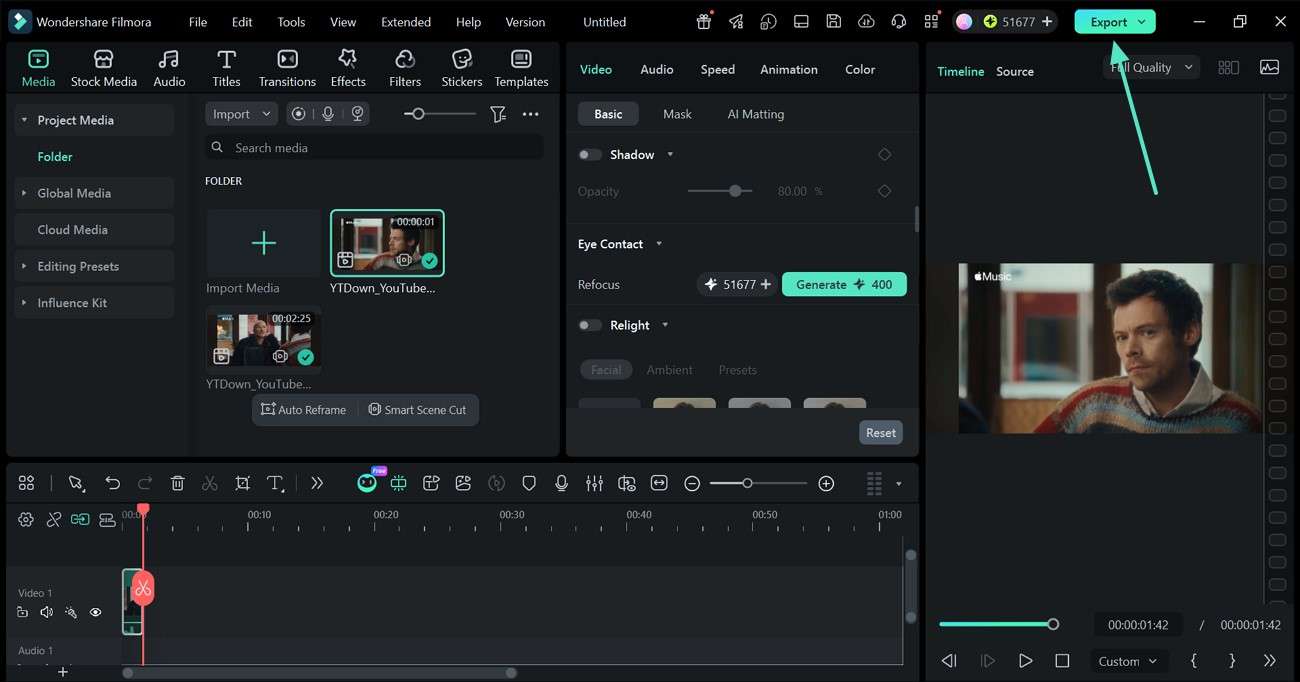Click the gift box icon
The width and height of the screenshot is (1300, 682).
[x=704, y=21]
